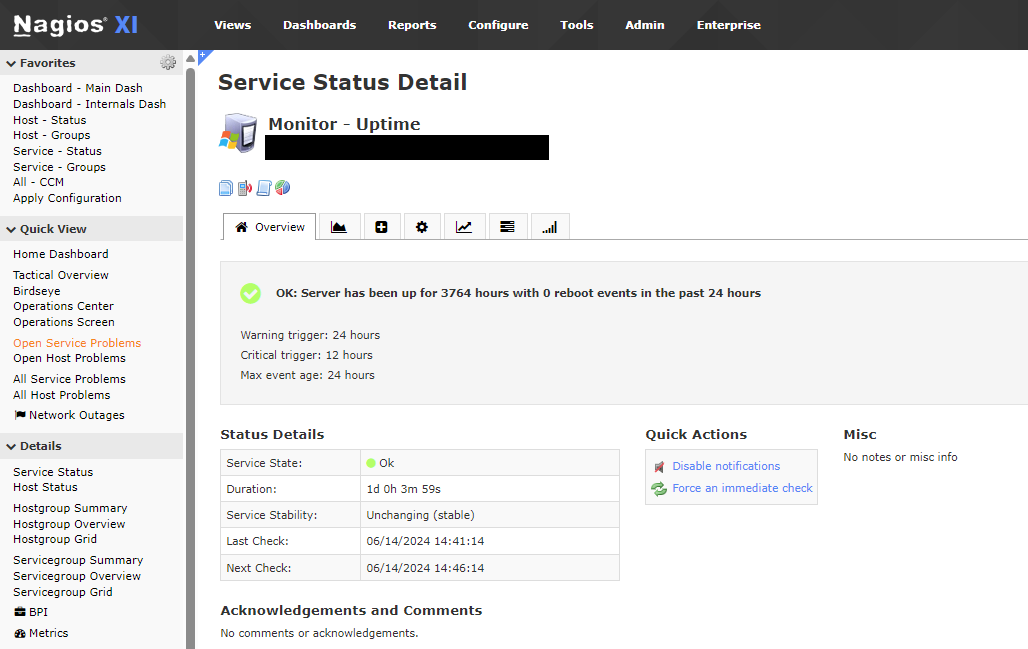The image size is (1028, 649).
Task: Open the Views menu
Action: [233, 25]
